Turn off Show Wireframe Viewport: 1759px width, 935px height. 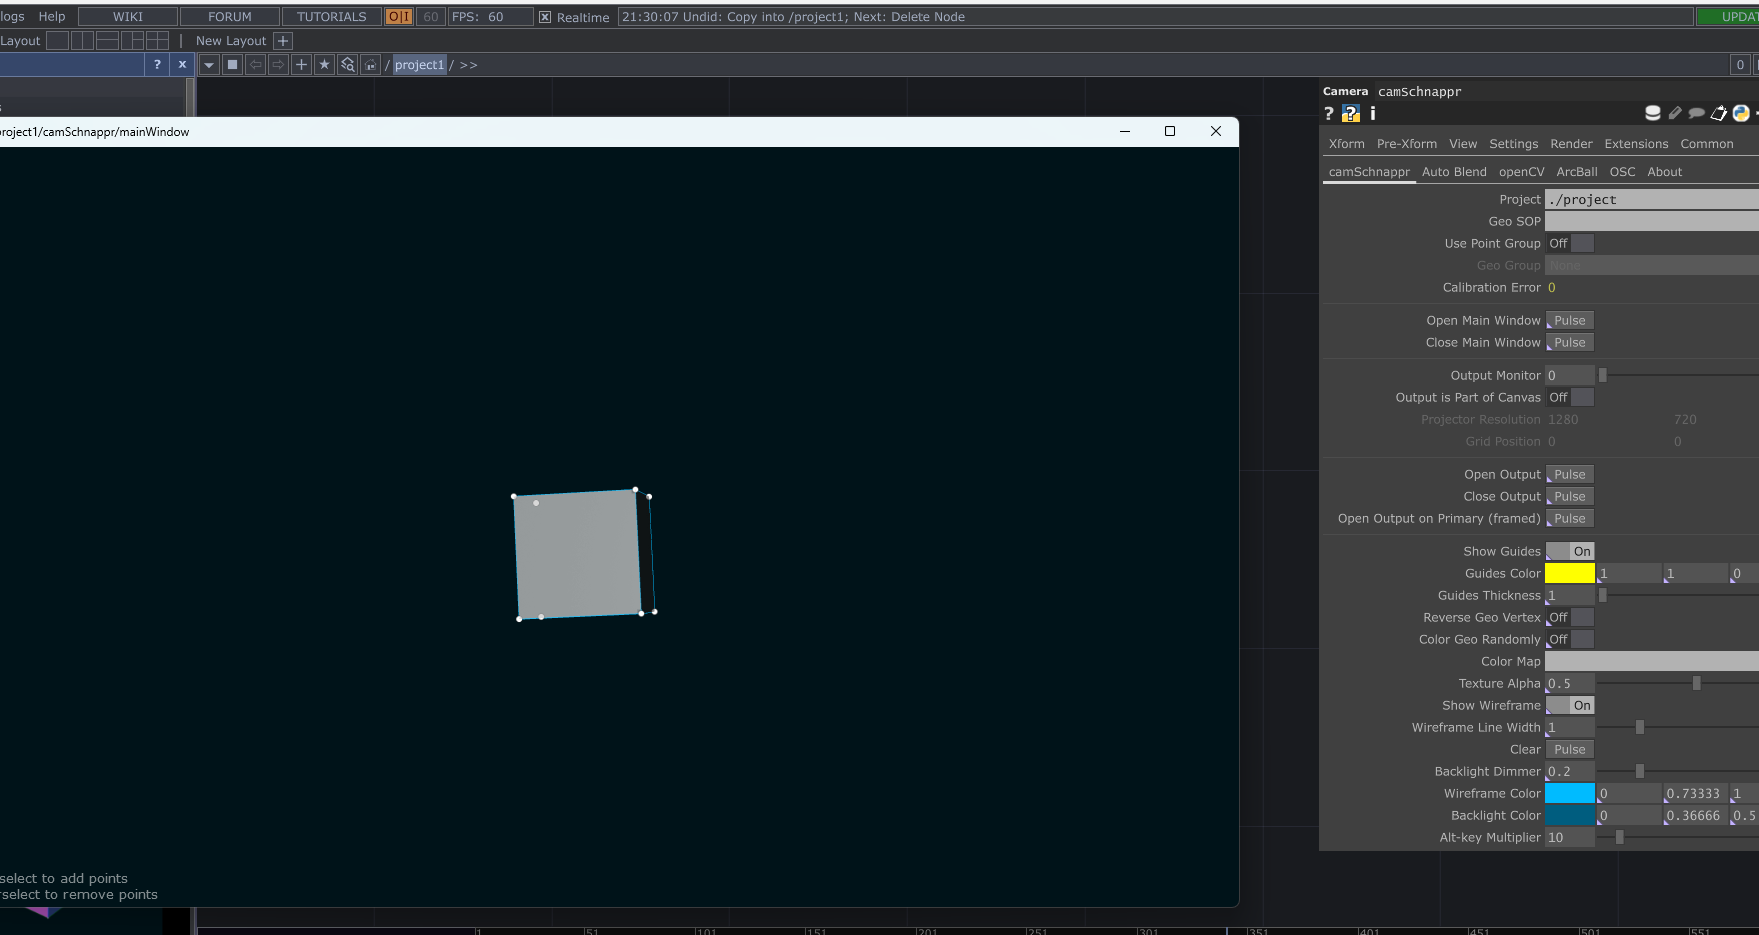pyautogui.click(x=1570, y=705)
